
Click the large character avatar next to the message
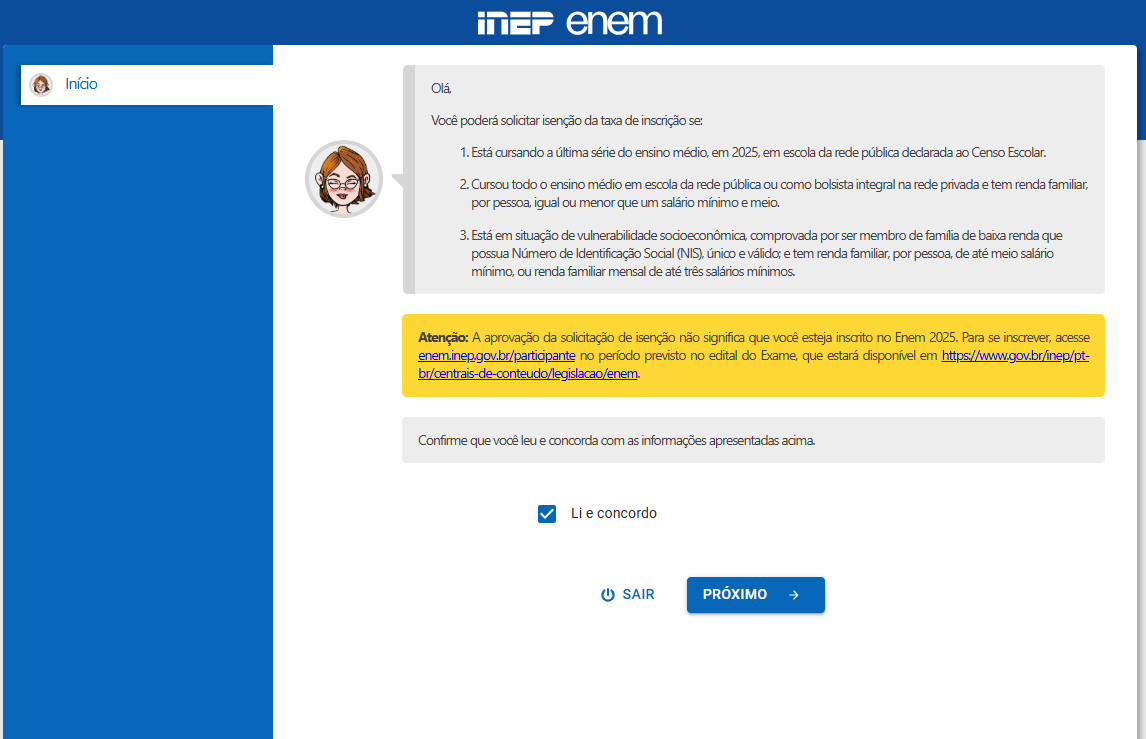[x=344, y=178]
